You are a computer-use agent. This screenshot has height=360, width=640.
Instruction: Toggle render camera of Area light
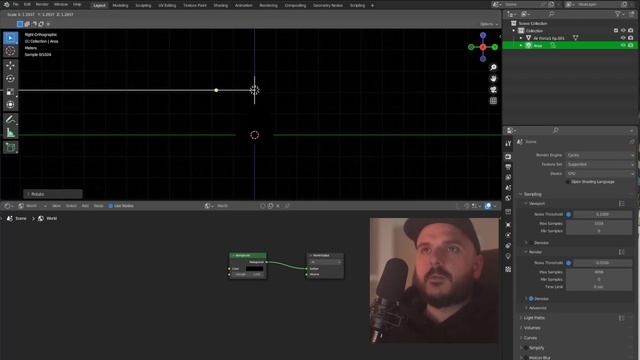tap(631, 45)
